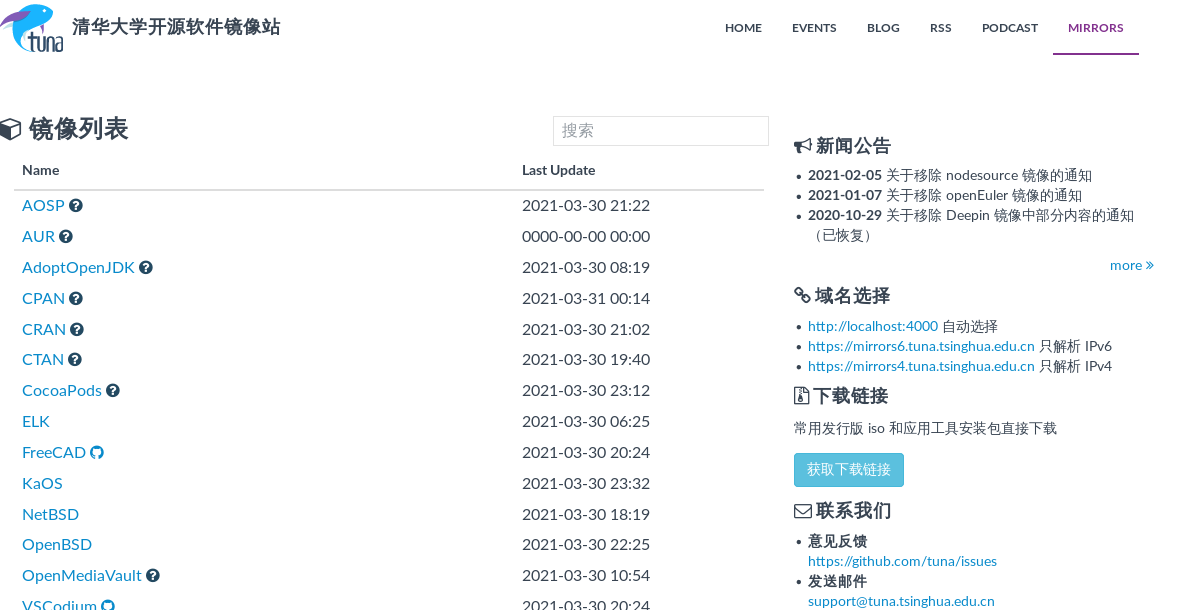Viewport: 1183px width, 610px height.
Task: Click the 获取下载链接 button
Action: point(848,470)
